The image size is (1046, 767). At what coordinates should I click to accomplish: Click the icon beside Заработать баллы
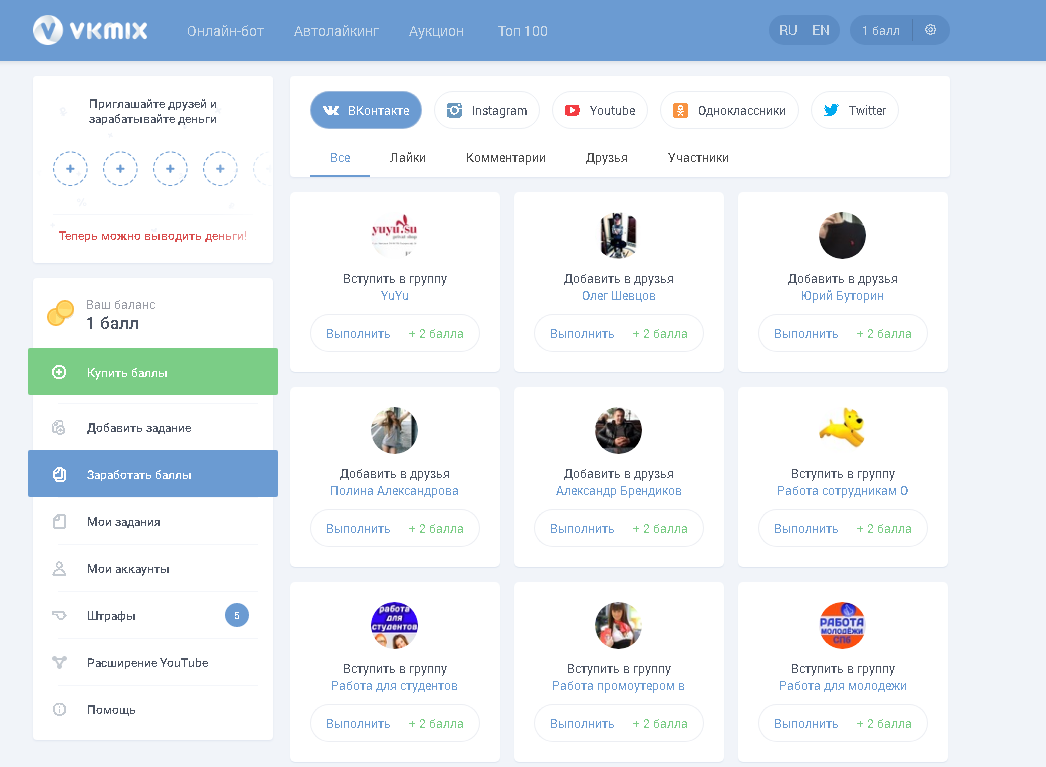[59, 474]
